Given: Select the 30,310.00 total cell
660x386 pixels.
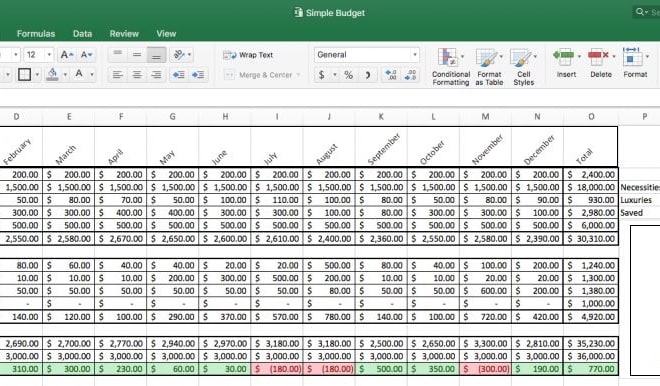Looking at the screenshot, I should [591, 239].
